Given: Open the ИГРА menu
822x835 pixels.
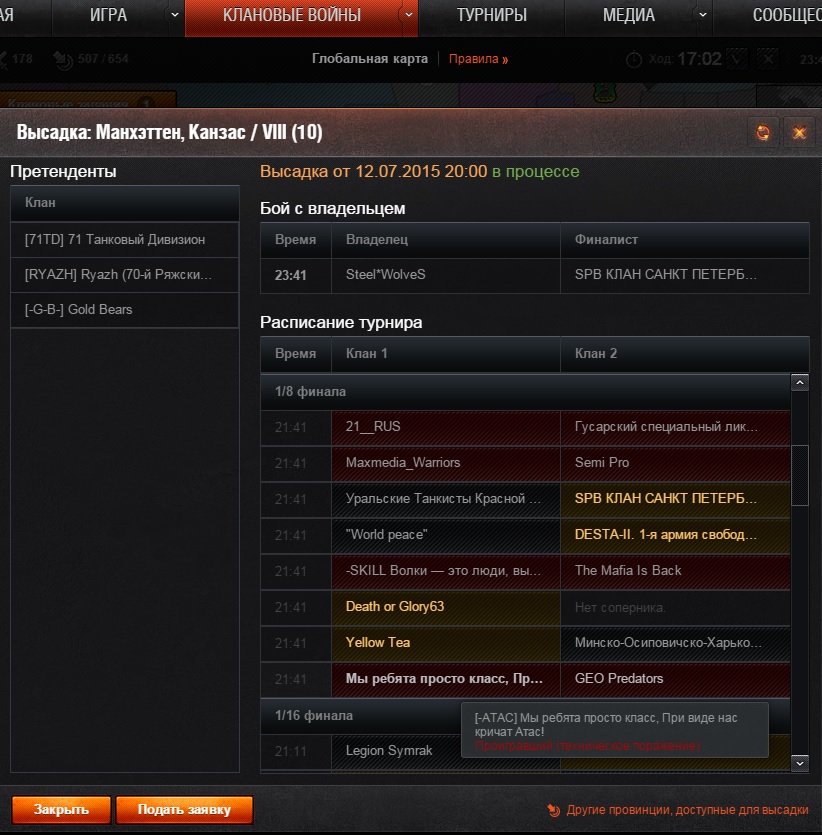Looking at the screenshot, I should pyautogui.click(x=108, y=15).
